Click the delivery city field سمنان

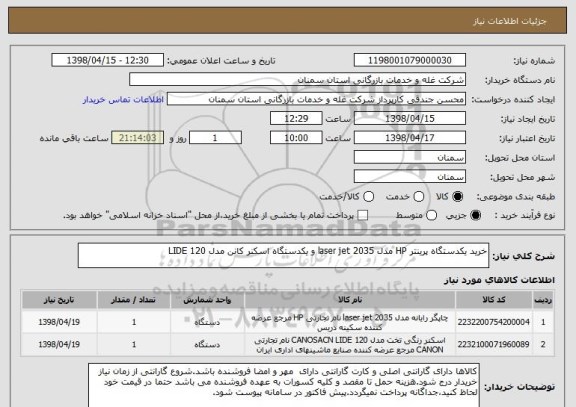(x=410, y=177)
